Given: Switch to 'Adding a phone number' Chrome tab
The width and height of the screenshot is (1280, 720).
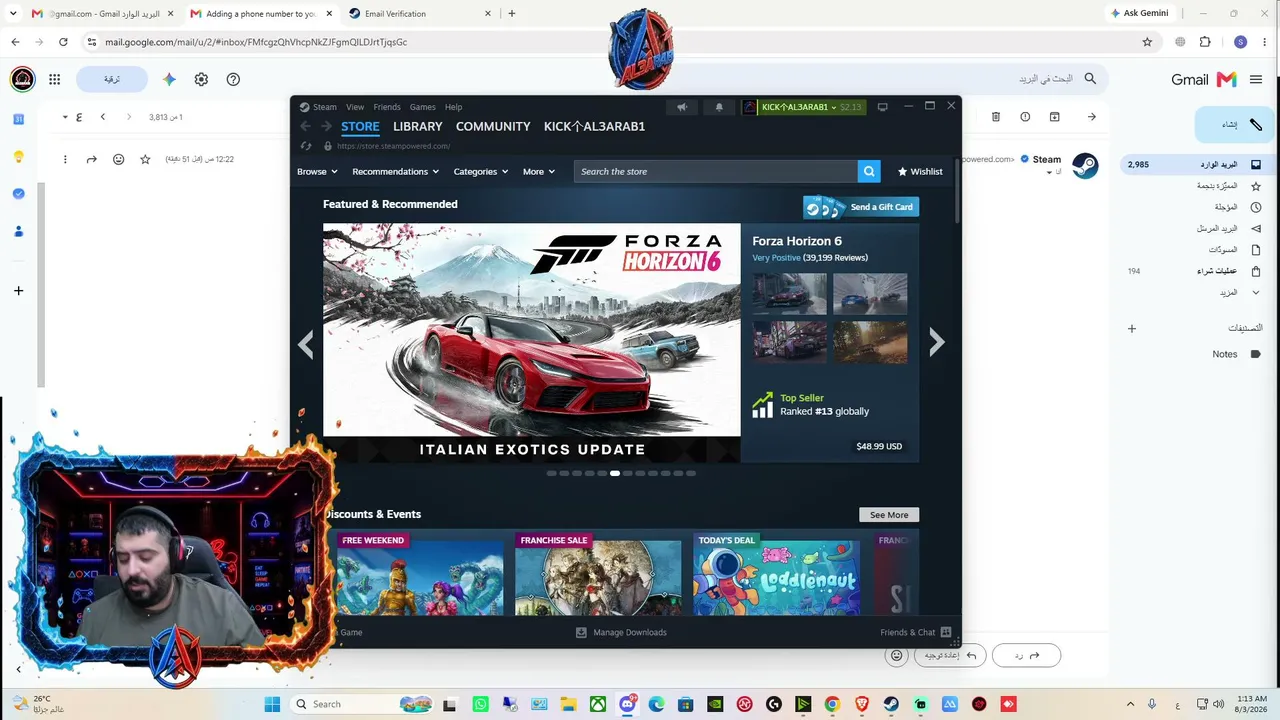Looking at the screenshot, I should click(x=260, y=14).
